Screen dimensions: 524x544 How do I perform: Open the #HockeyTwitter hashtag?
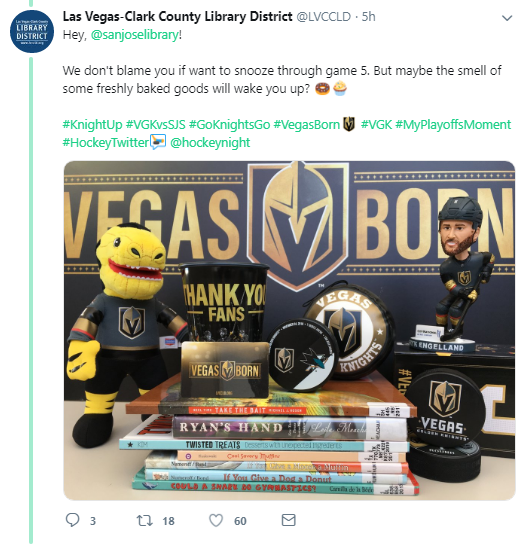click(x=106, y=142)
